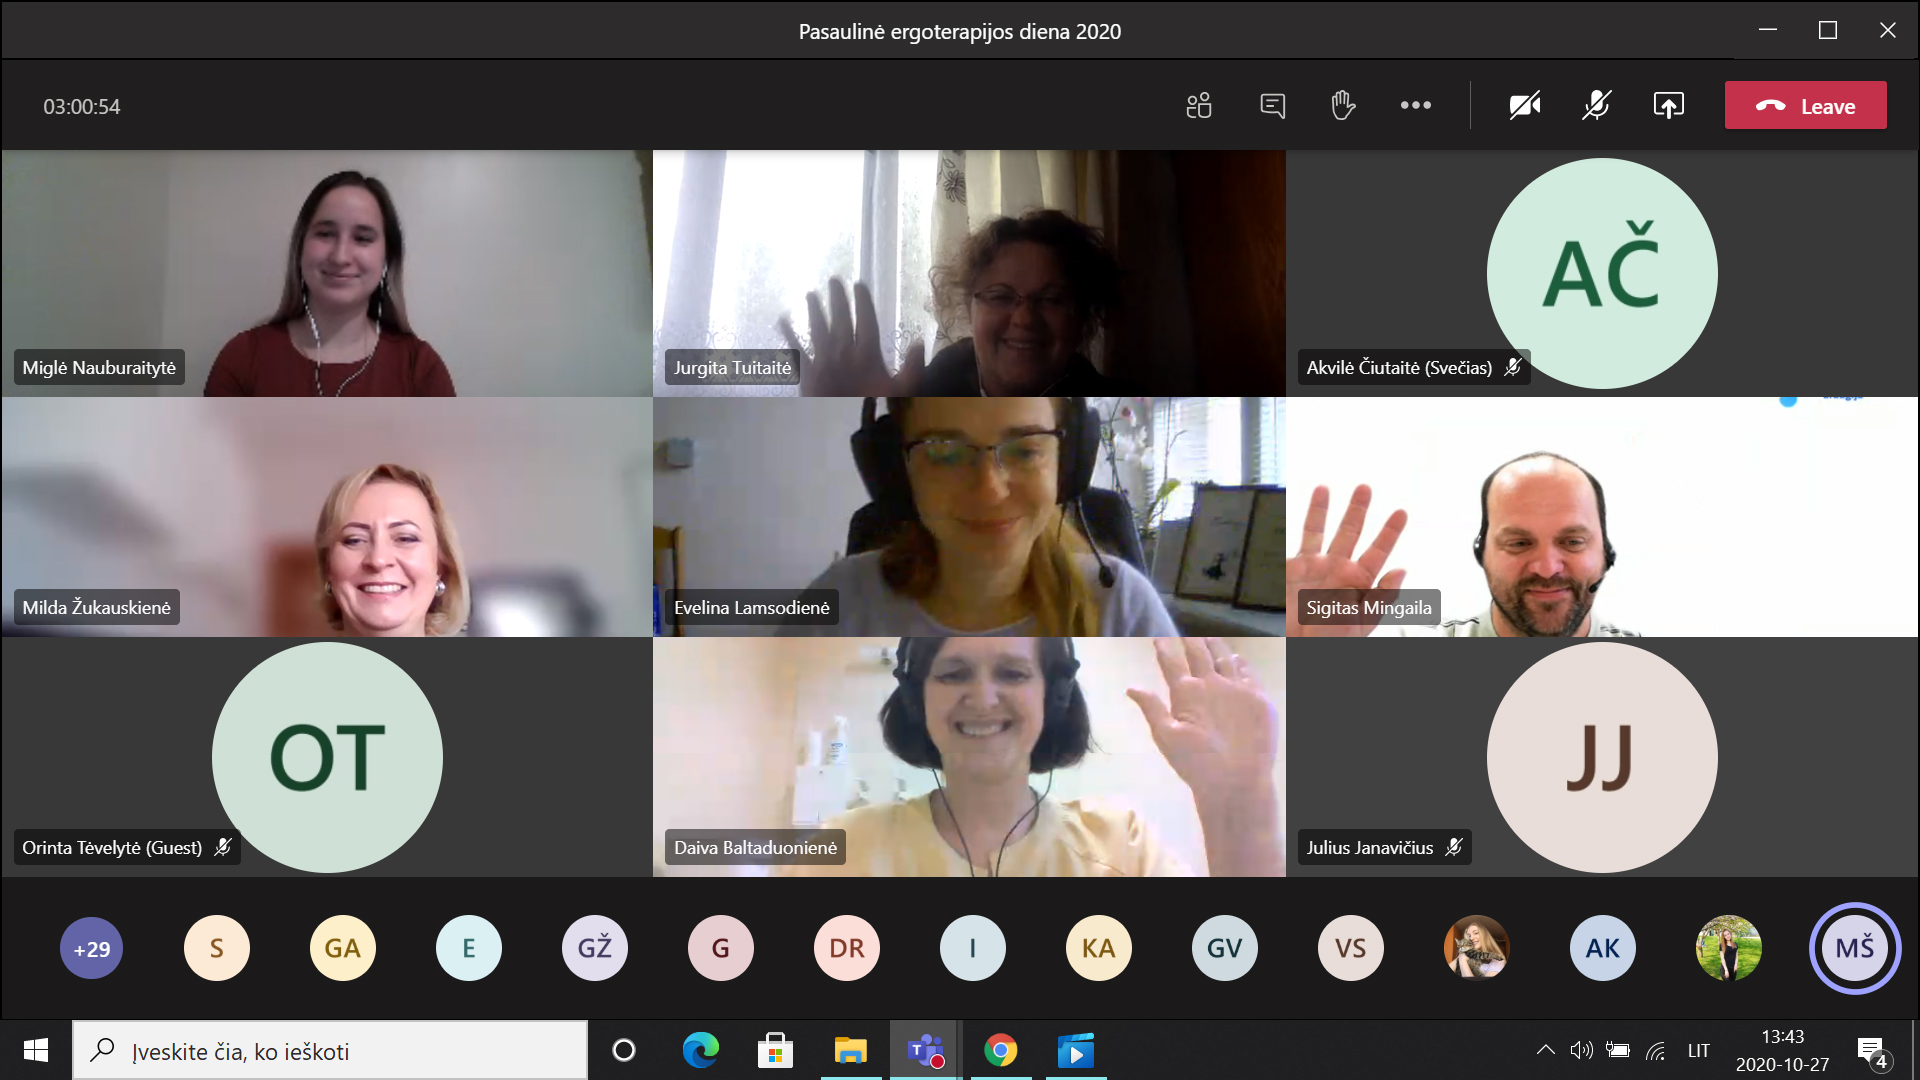Viewport: 1920px width, 1080px height.
Task: Open Cortana from the taskbar
Action: click(624, 1050)
